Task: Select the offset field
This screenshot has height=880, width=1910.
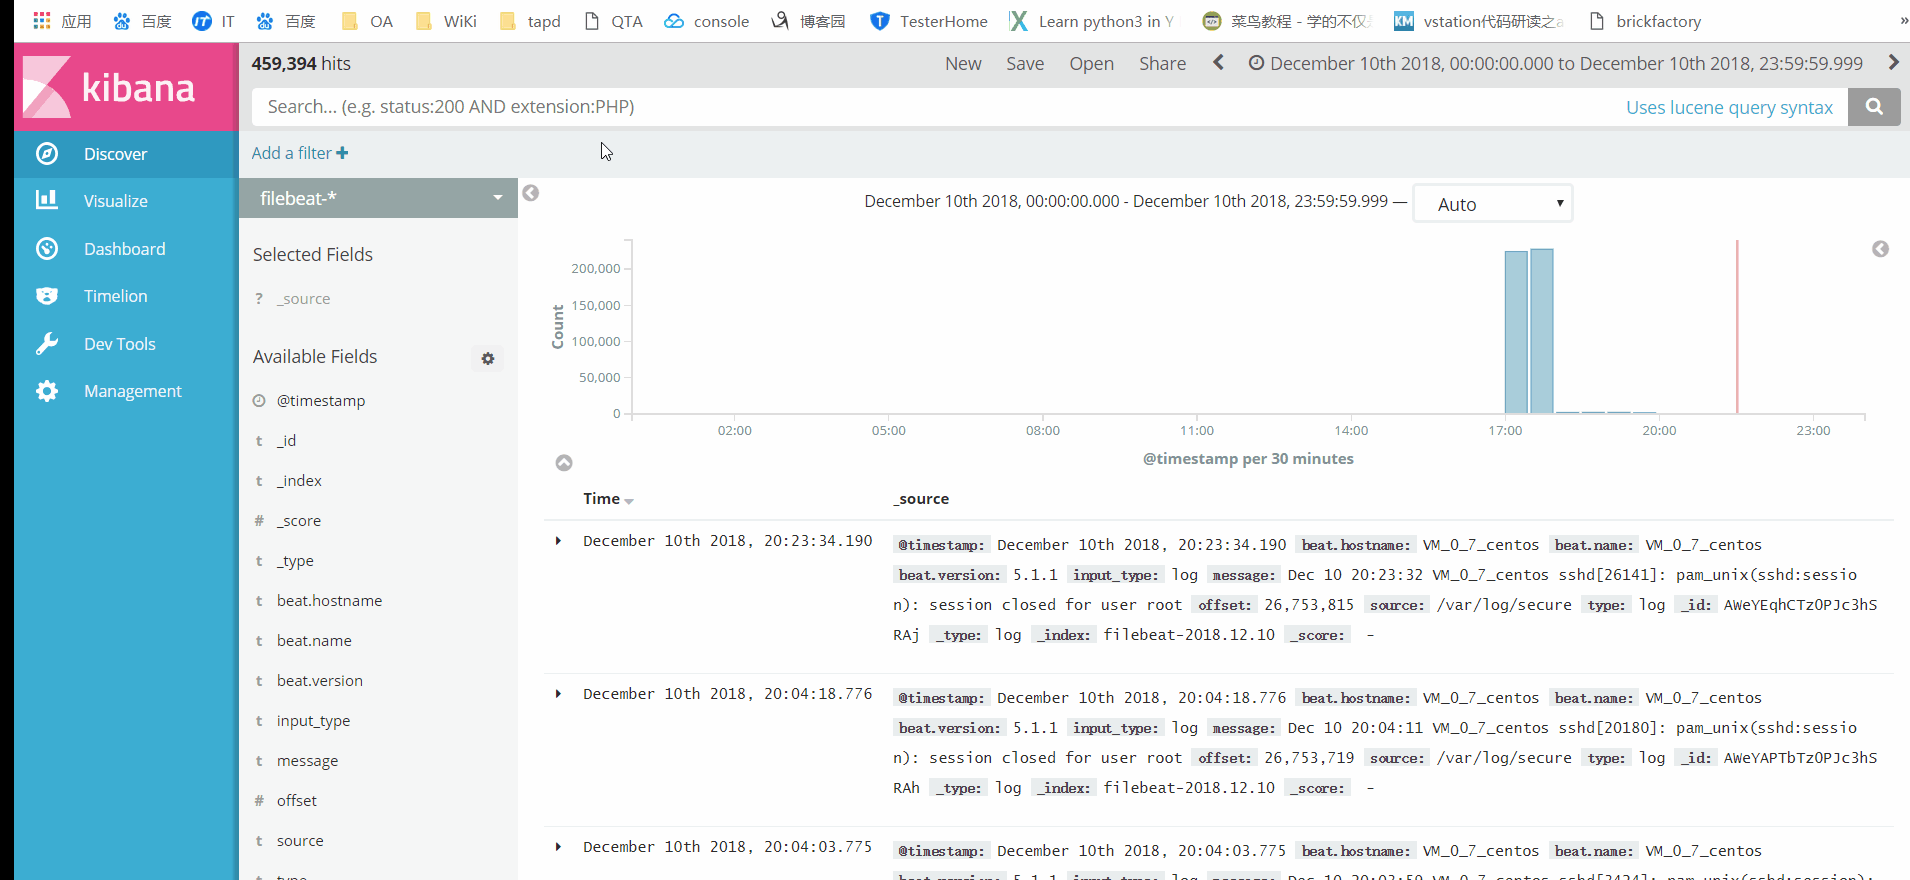Action: tap(297, 801)
